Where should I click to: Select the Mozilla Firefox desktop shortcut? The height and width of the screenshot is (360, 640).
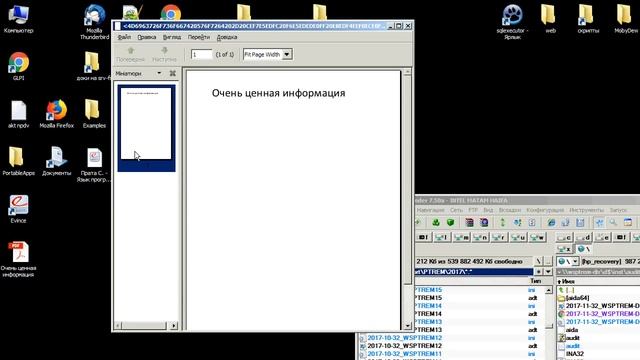(x=56, y=114)
